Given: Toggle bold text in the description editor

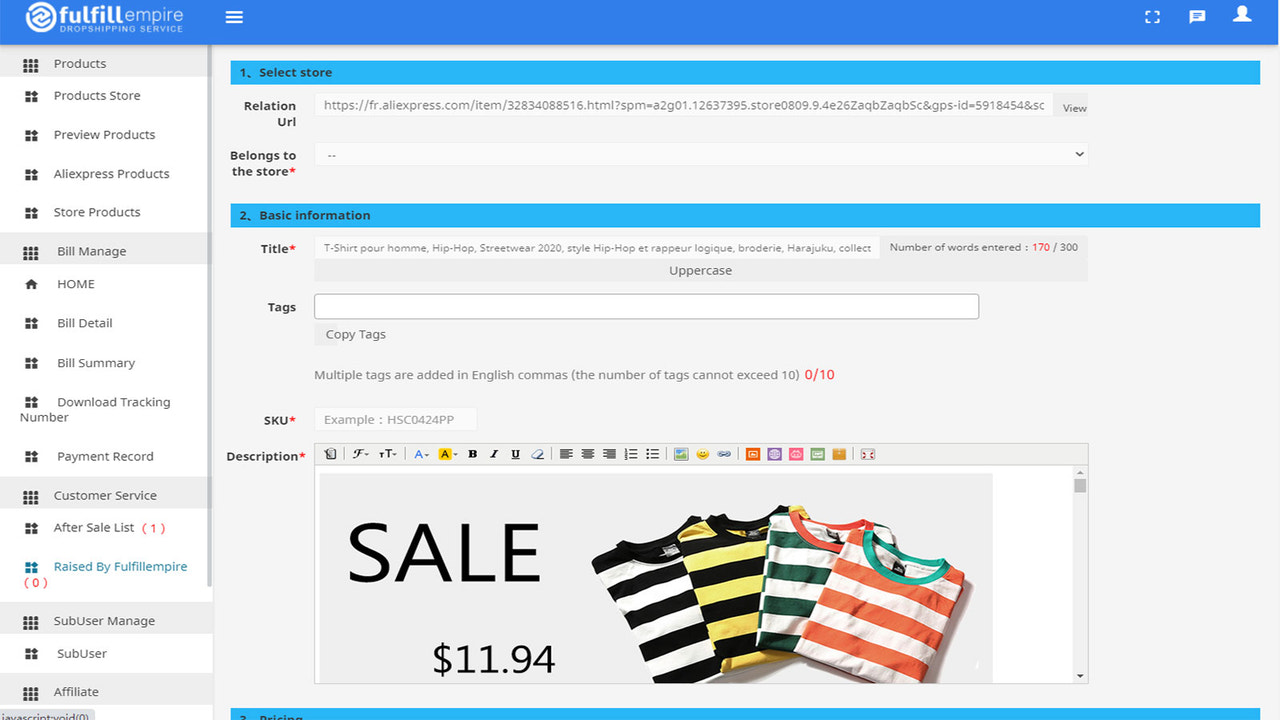Looking at the screenshot, I should tap(472, 454).
